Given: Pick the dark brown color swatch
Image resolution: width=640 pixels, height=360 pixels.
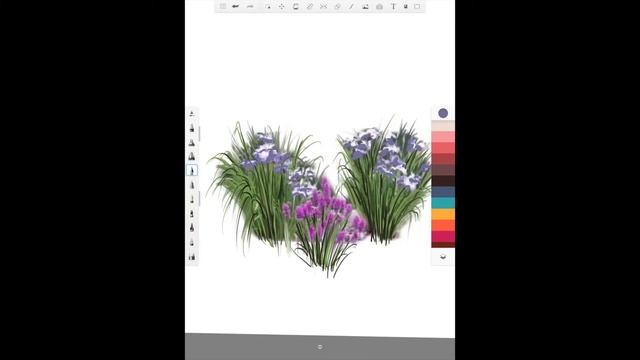Looking at the screenshot, I should 443,181.
